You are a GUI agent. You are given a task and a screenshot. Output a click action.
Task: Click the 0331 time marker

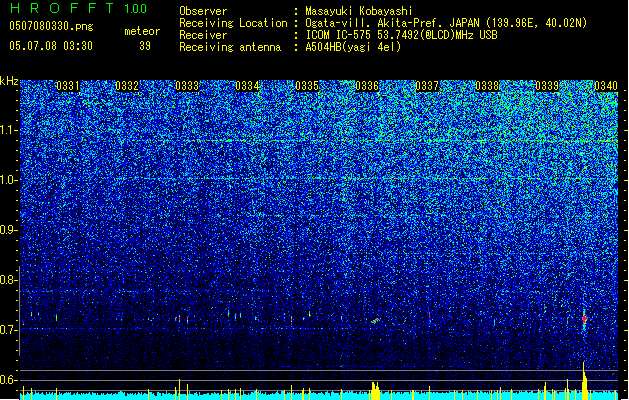(x=67, y=86)
